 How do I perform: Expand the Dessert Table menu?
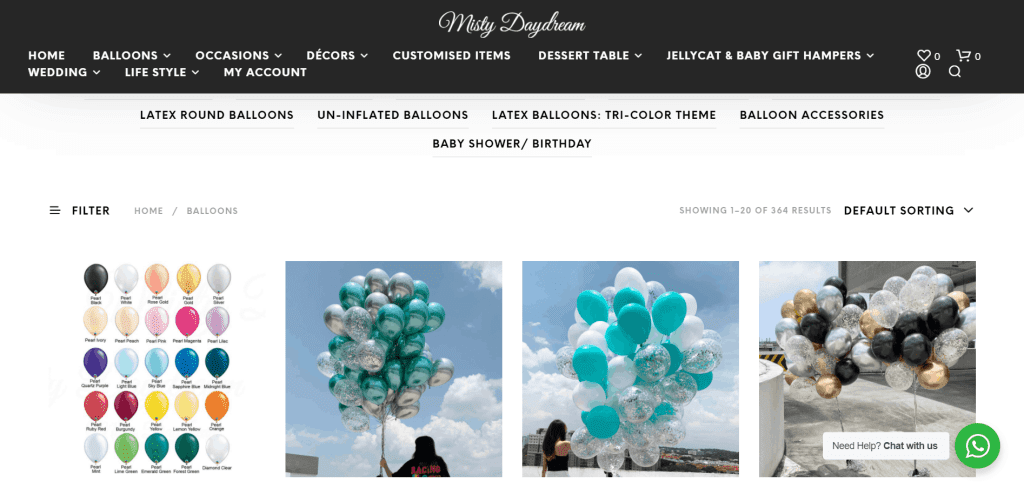tap(590, 56)
